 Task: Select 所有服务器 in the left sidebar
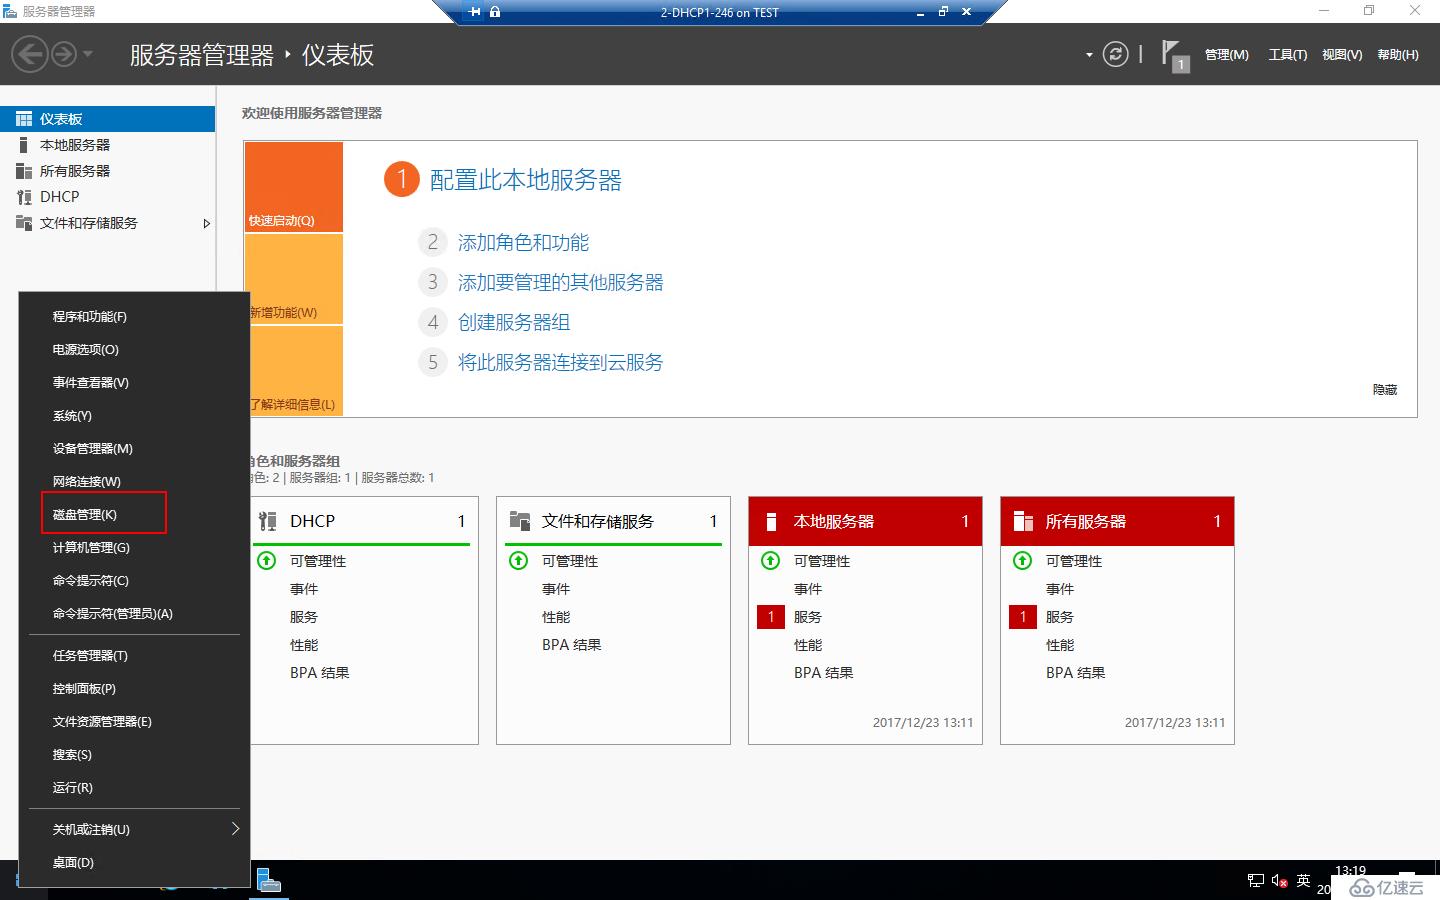coord(107,171)
